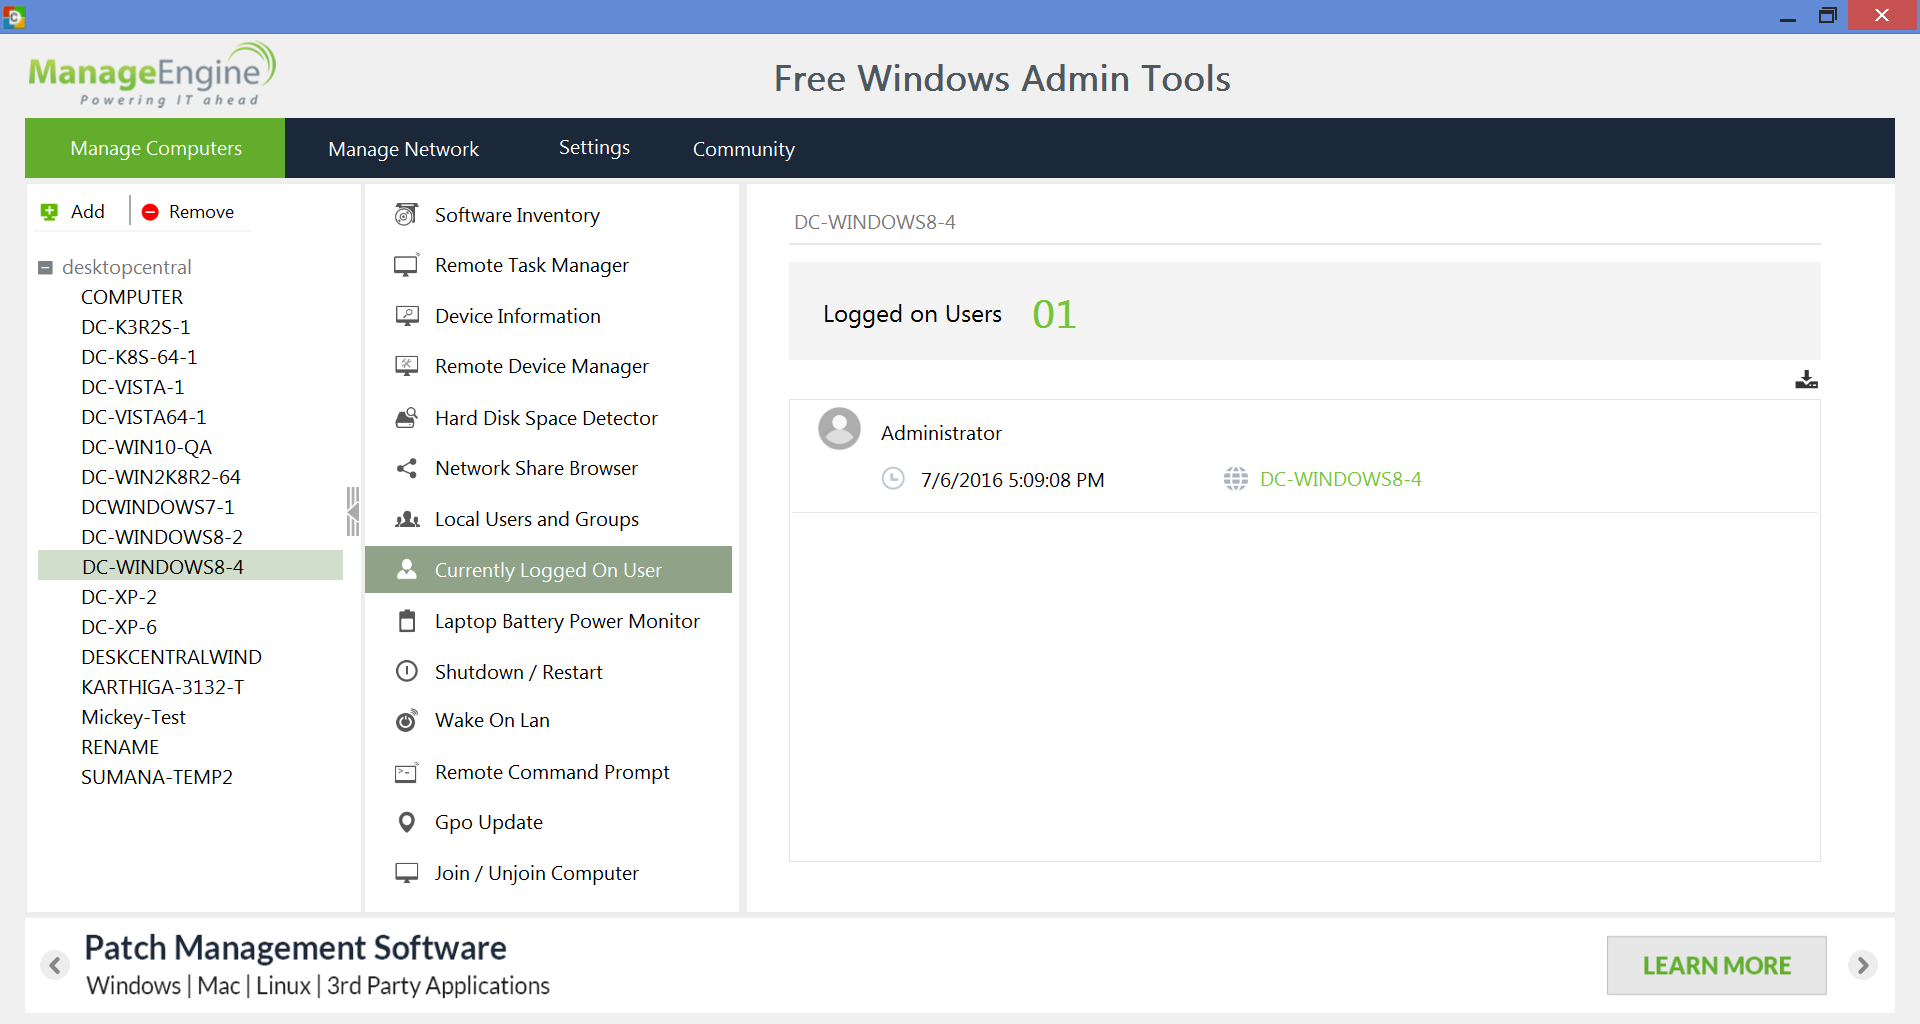Viewport: 1920px width, 1024px height.
Task: Switch to the Manage Network tab
Action: (x=403, y=149)
